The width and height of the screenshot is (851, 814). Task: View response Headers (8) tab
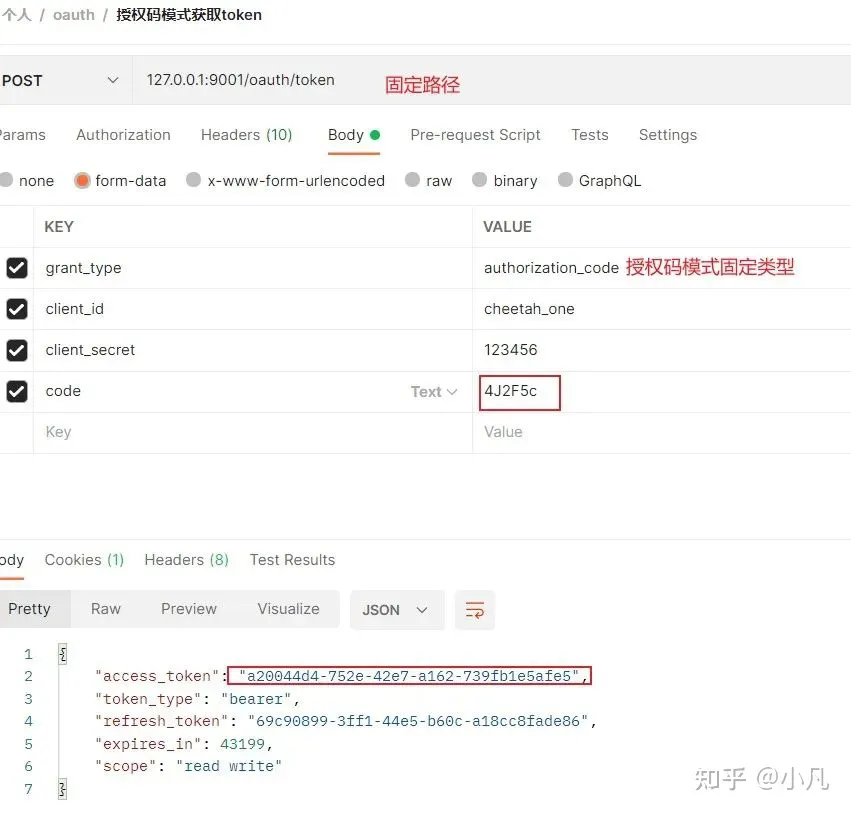tap(186, 559)
